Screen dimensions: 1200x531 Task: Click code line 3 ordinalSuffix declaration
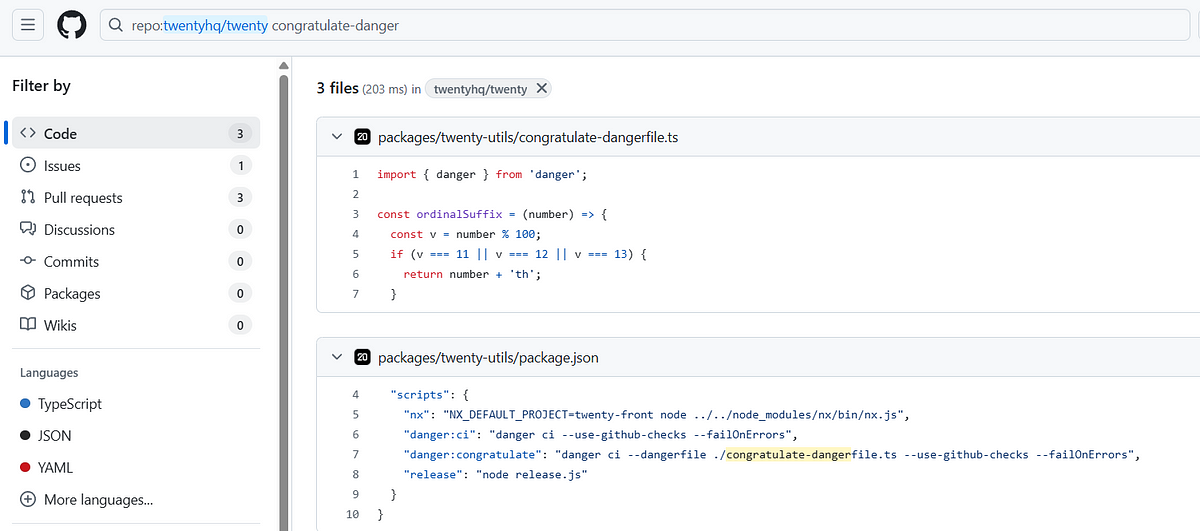coord(492,214)
